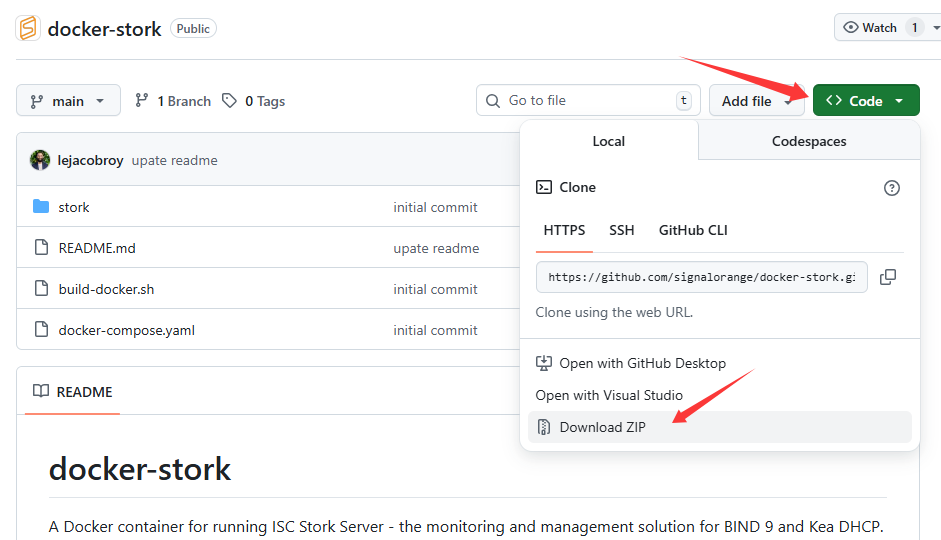Viewport: 941px width, 540px height.
Task: Click the Watch count badge showing 1
Action: pos(915,28)
